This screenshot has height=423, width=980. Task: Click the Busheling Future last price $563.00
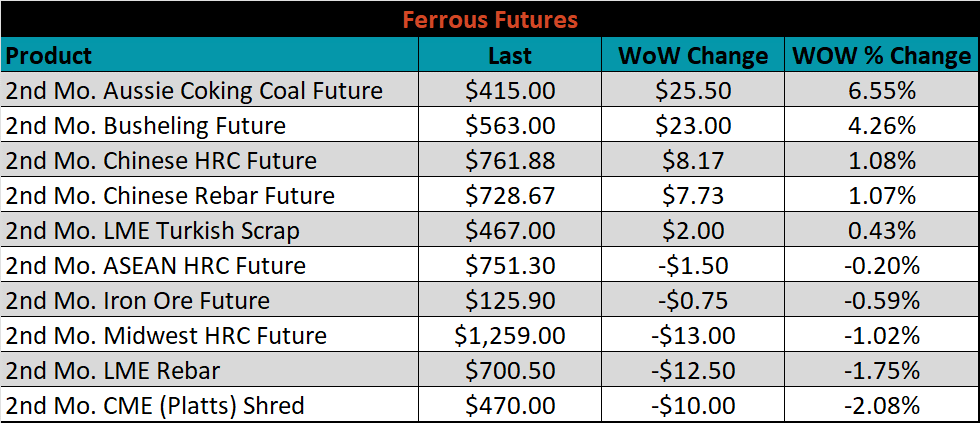point(510,125)
